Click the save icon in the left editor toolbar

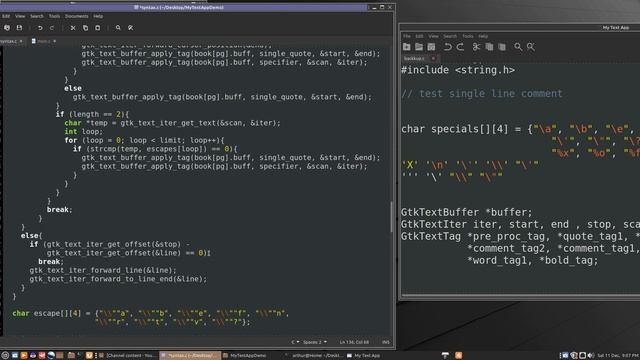point(19,28)
